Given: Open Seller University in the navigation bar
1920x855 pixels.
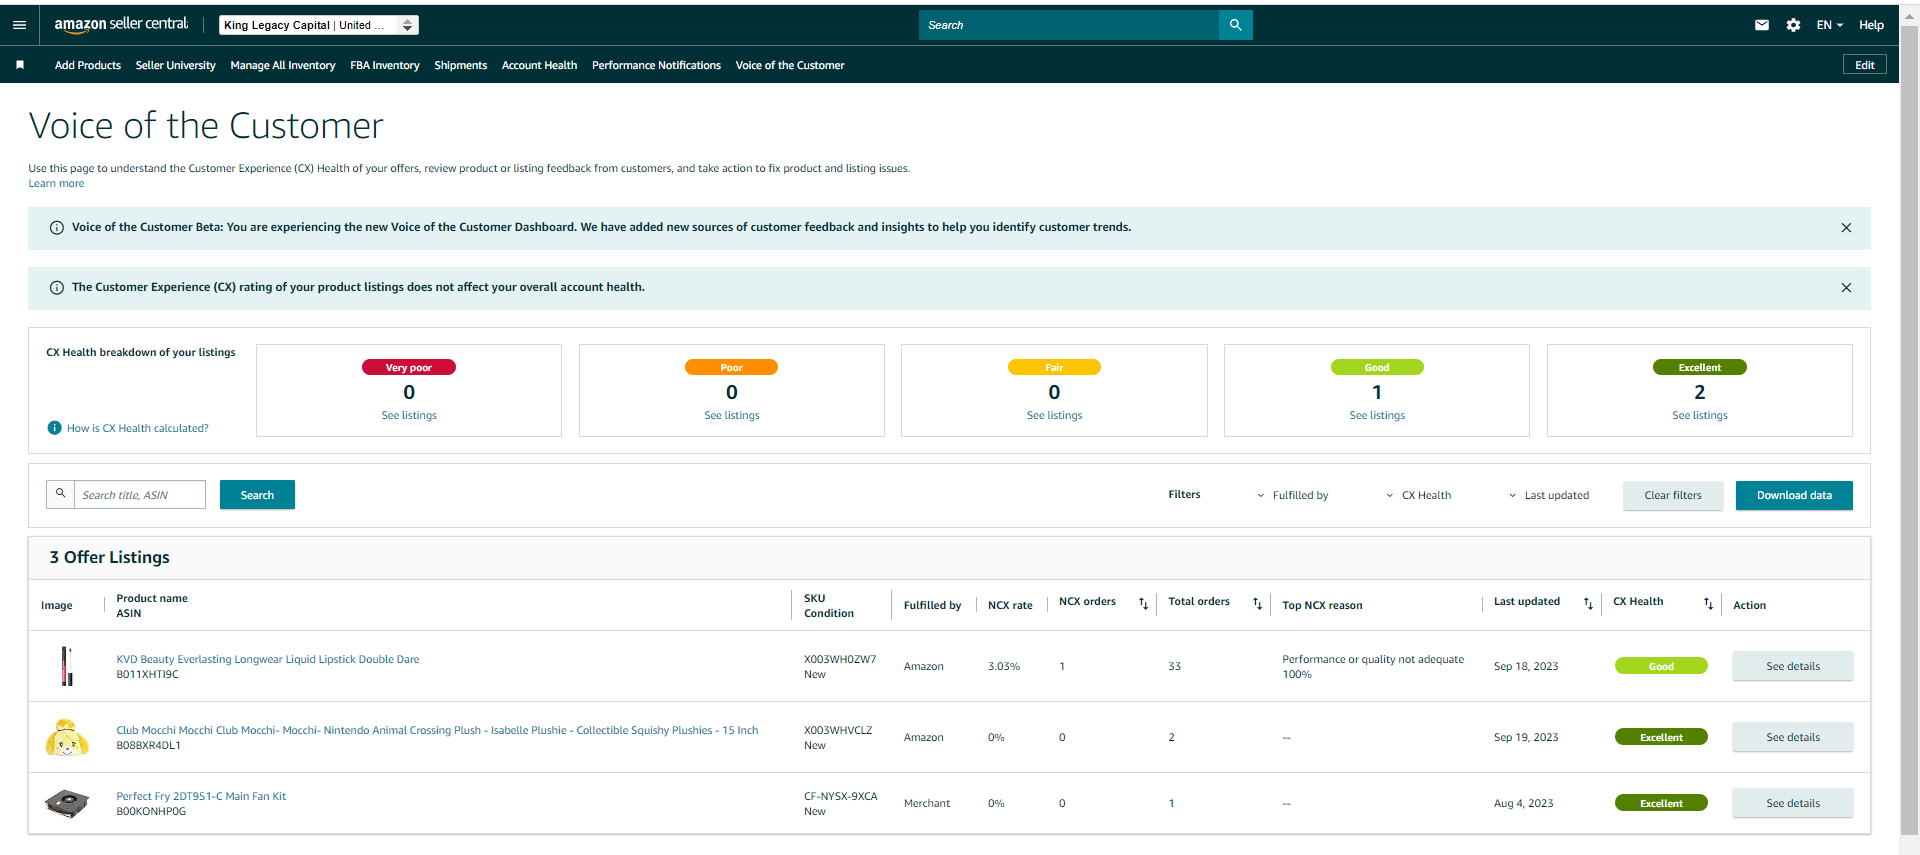Looking at the screenshot, I should [x=176, y=65].
